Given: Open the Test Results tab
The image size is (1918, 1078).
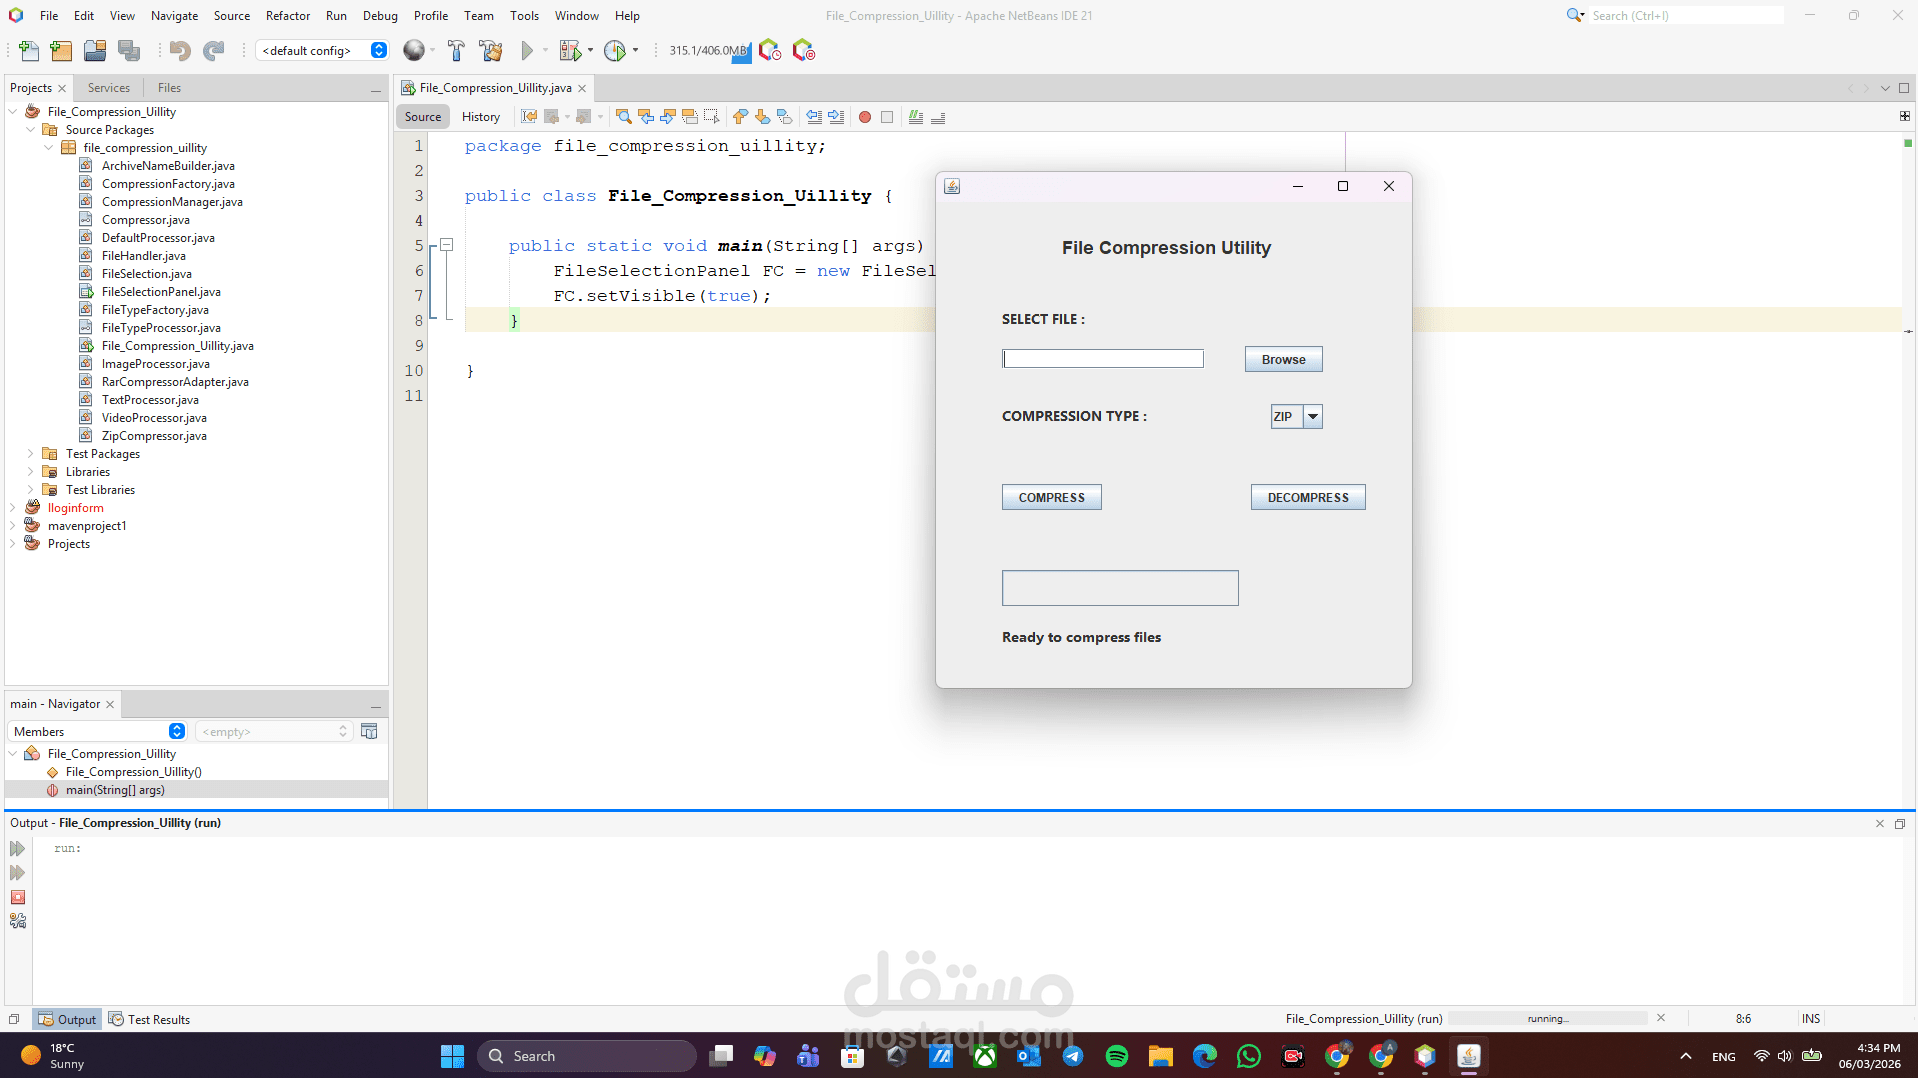Looking at the screenshot, I should 149,1020.
